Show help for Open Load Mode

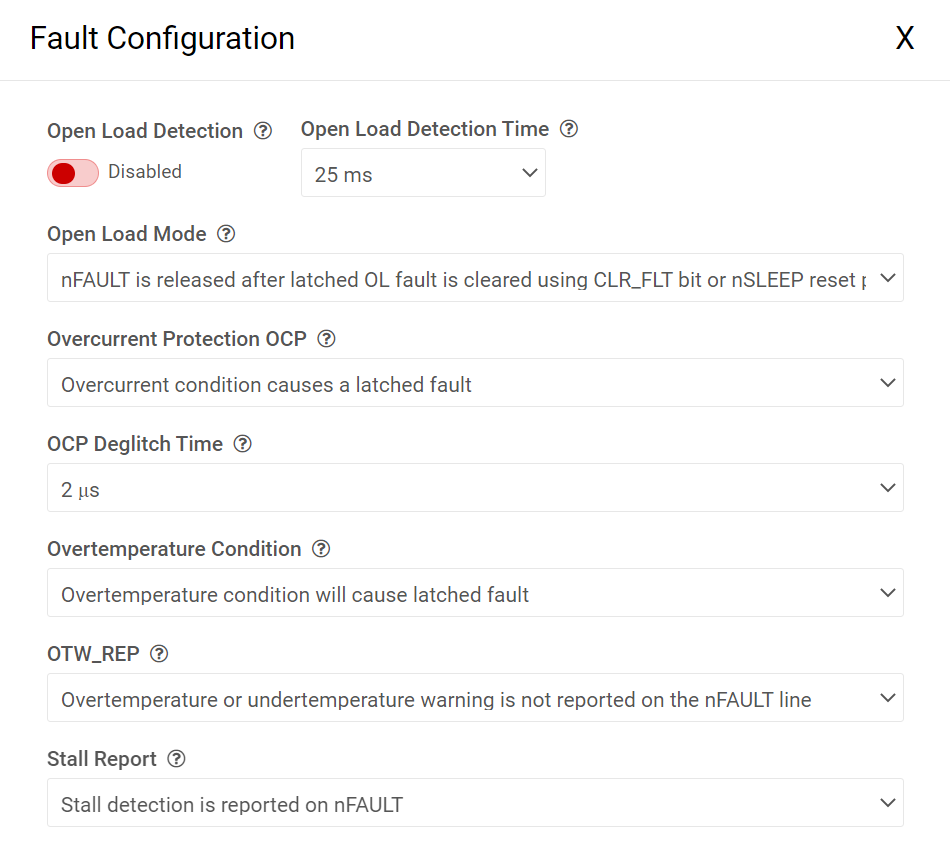pos(226,234)
